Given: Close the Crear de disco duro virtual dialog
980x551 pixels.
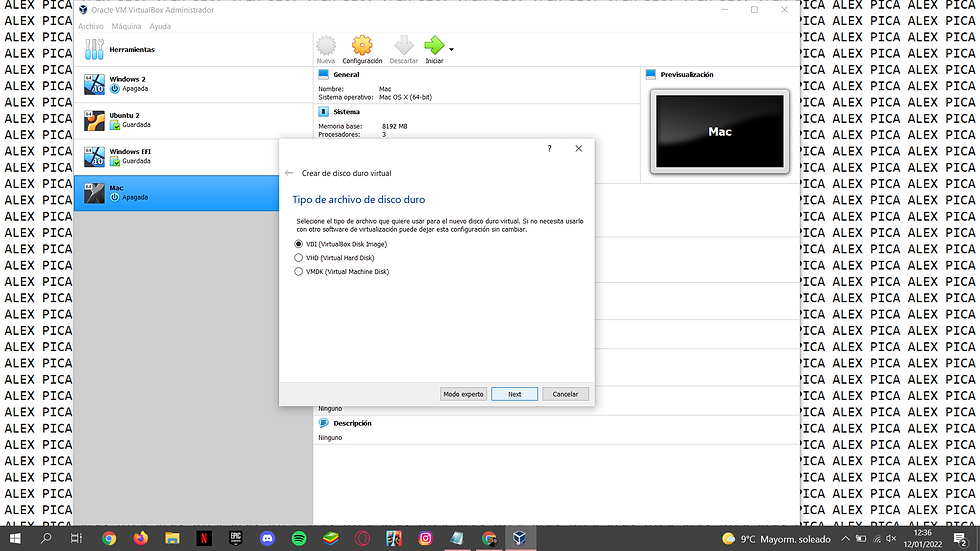Looking at the screenshot, I should (x=579, y=149).
